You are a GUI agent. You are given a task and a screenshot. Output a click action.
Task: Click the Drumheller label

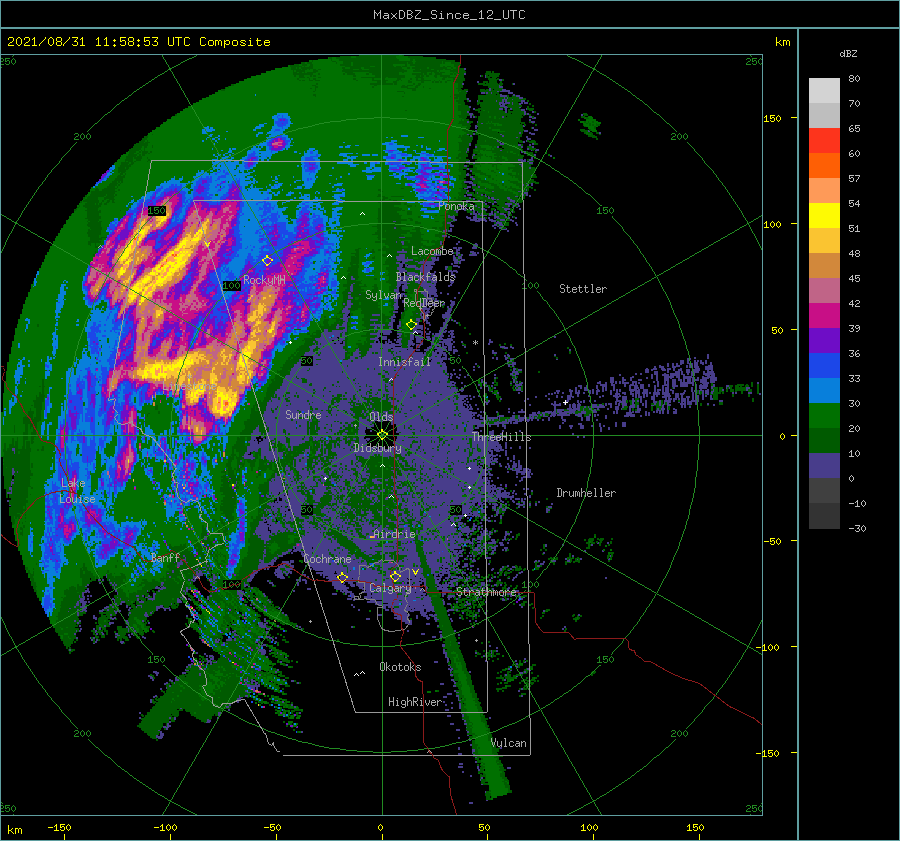tap(586, 493)
